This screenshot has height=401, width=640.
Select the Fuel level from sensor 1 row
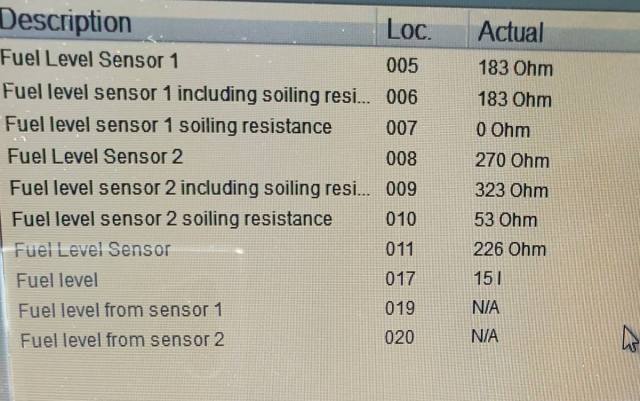120,310
